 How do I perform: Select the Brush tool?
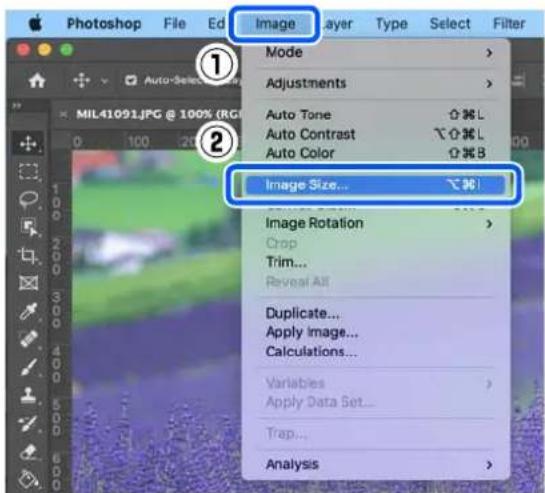(x=28, y=367)
